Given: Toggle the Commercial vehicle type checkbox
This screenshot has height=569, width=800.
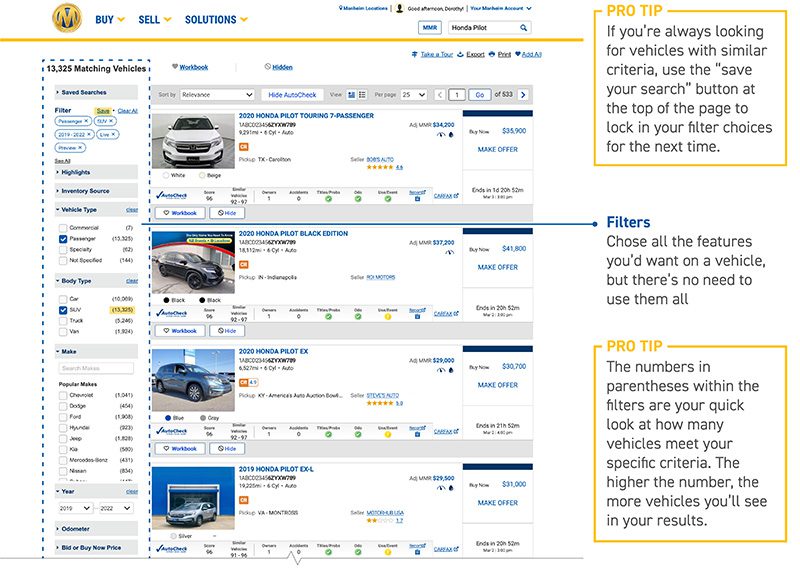Looking at the screenshot, I should [x=63, y=228].
